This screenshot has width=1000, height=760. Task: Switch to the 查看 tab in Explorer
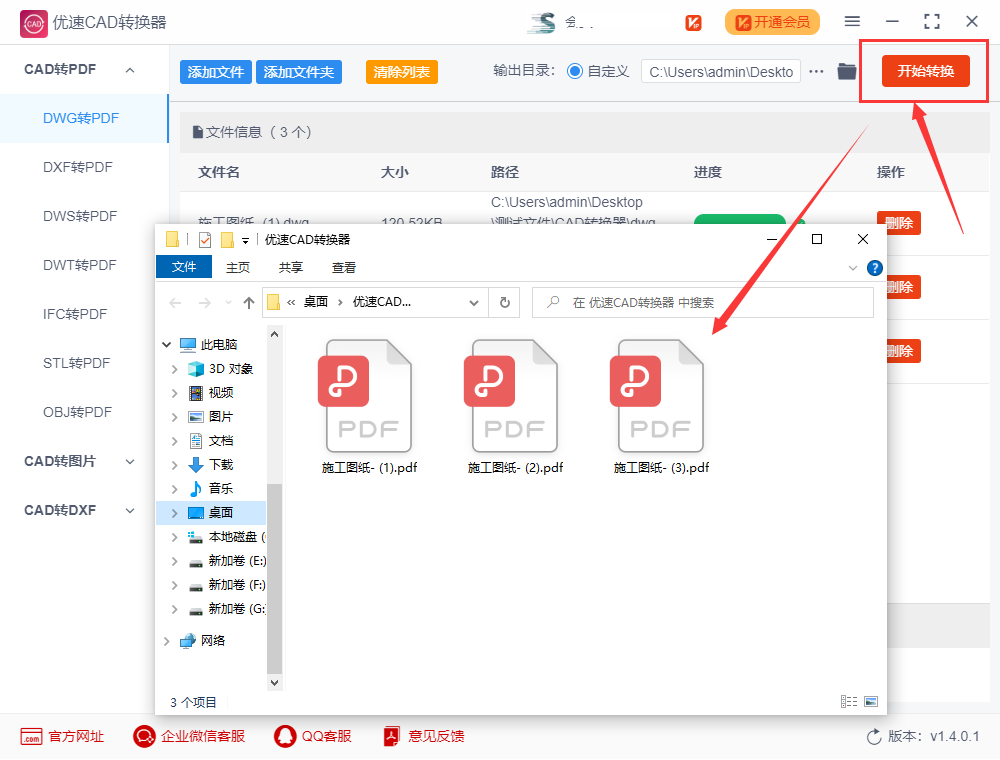coord(343,267)
